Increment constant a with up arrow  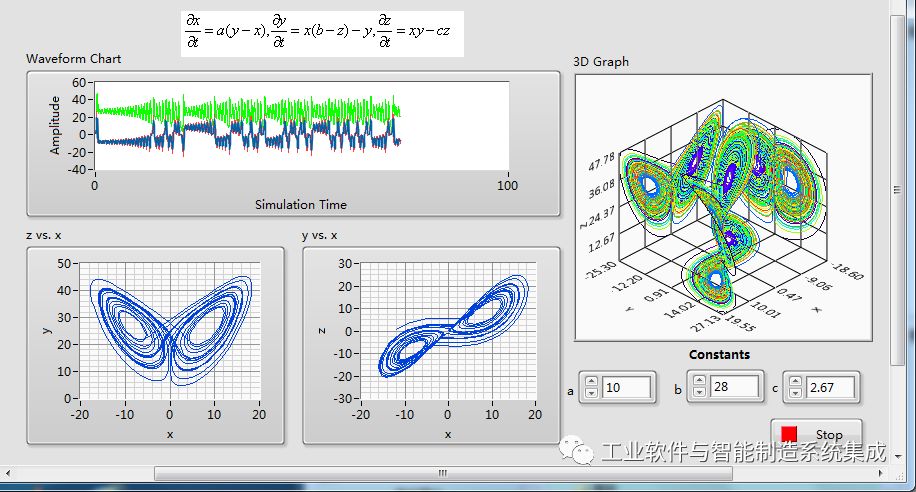click(591, 382)
